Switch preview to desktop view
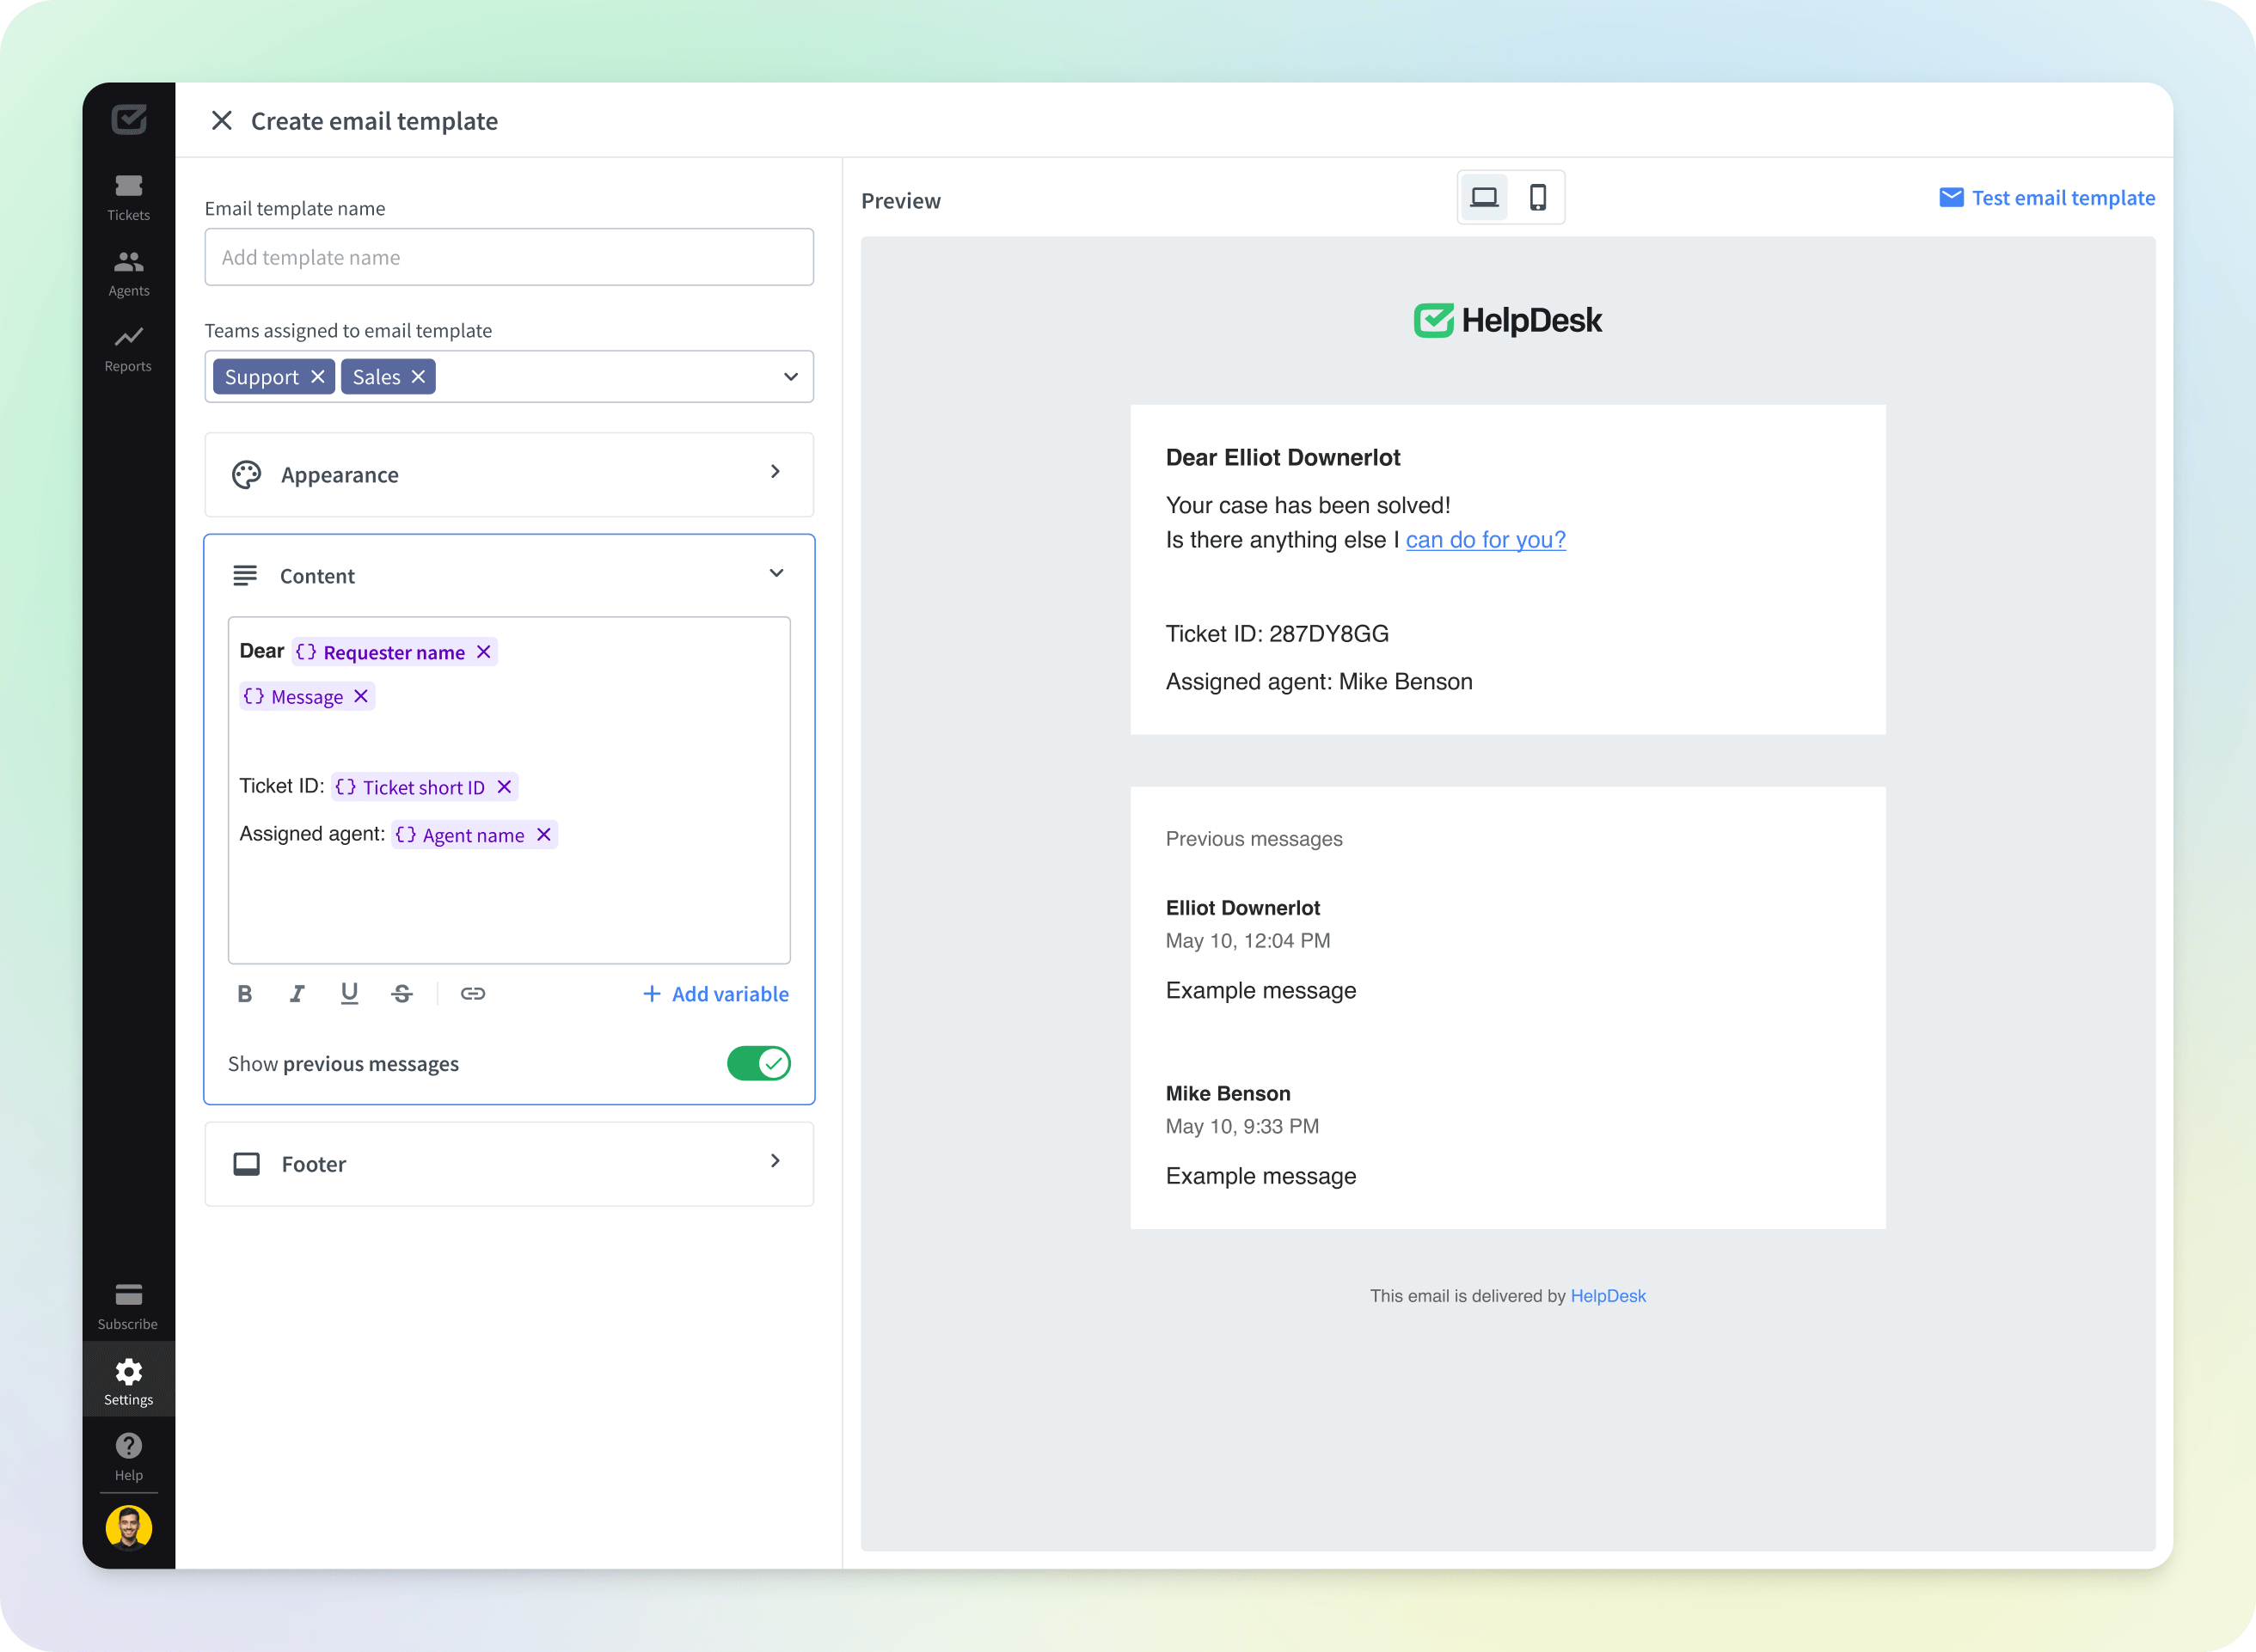2256x1652 pixels. (1485, 197)
